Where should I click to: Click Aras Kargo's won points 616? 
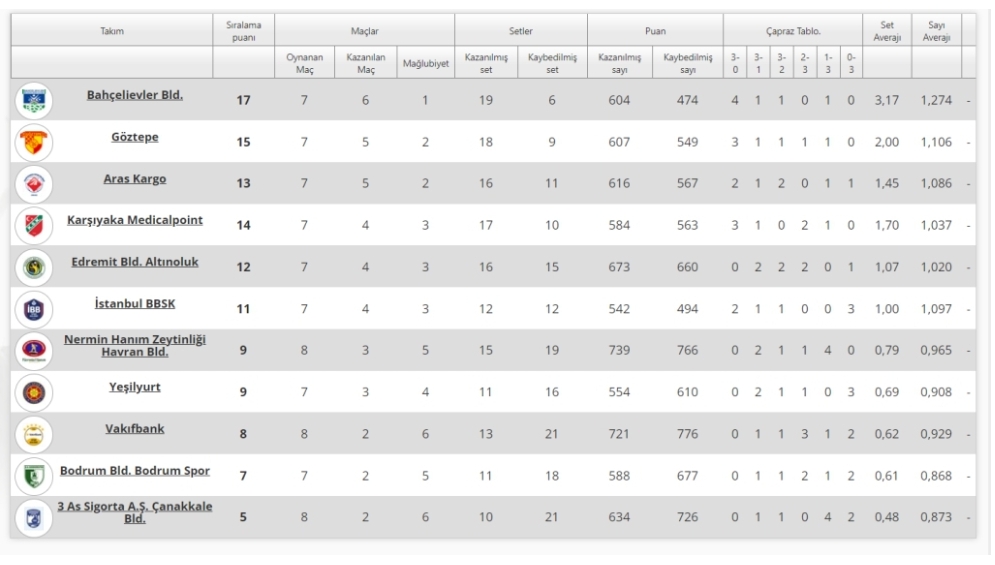(x=619, y=183)
